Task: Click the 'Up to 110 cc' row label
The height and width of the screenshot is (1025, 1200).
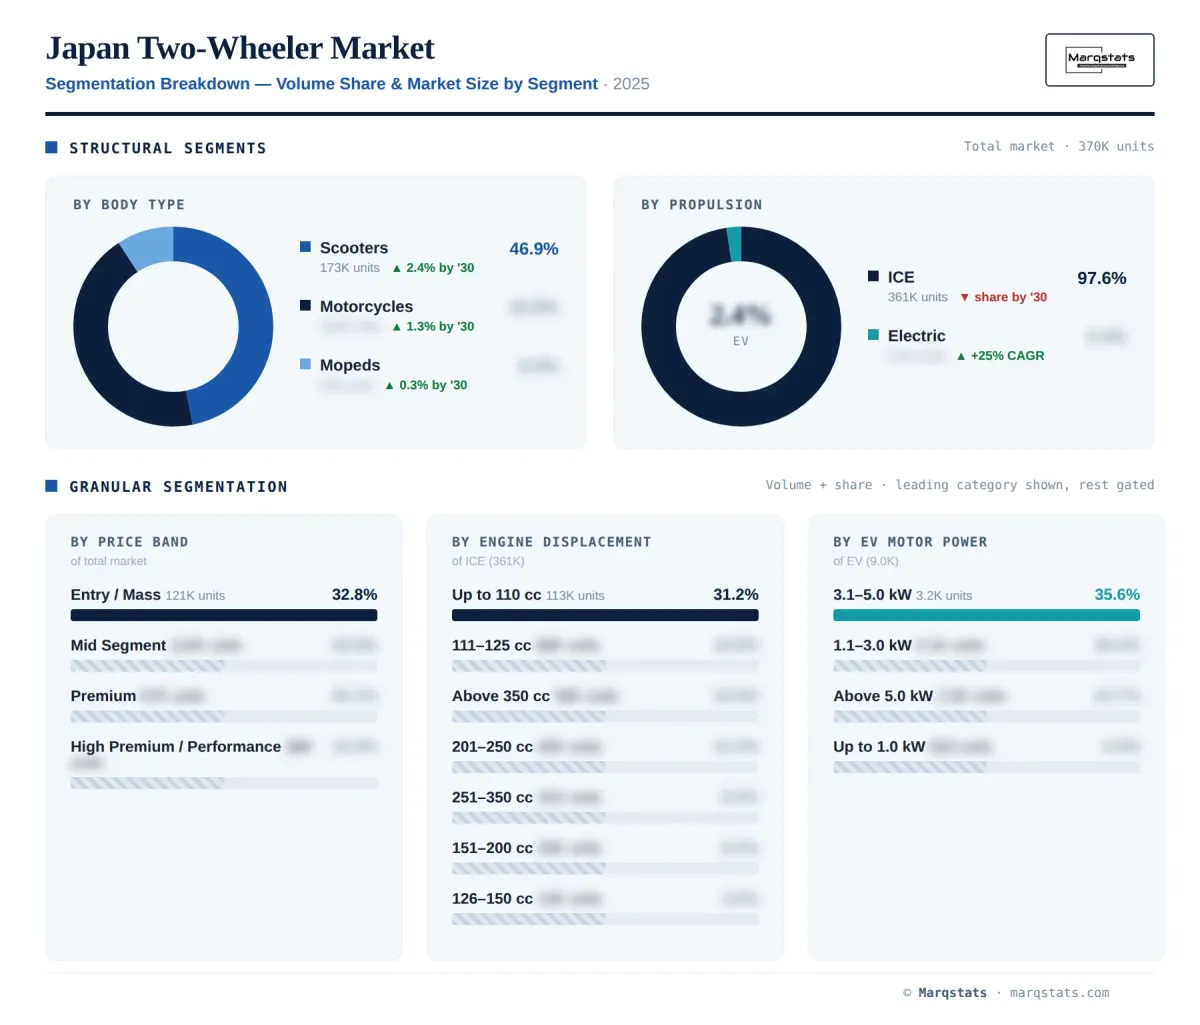Action: pyautogui.click(x=496, y=595)
